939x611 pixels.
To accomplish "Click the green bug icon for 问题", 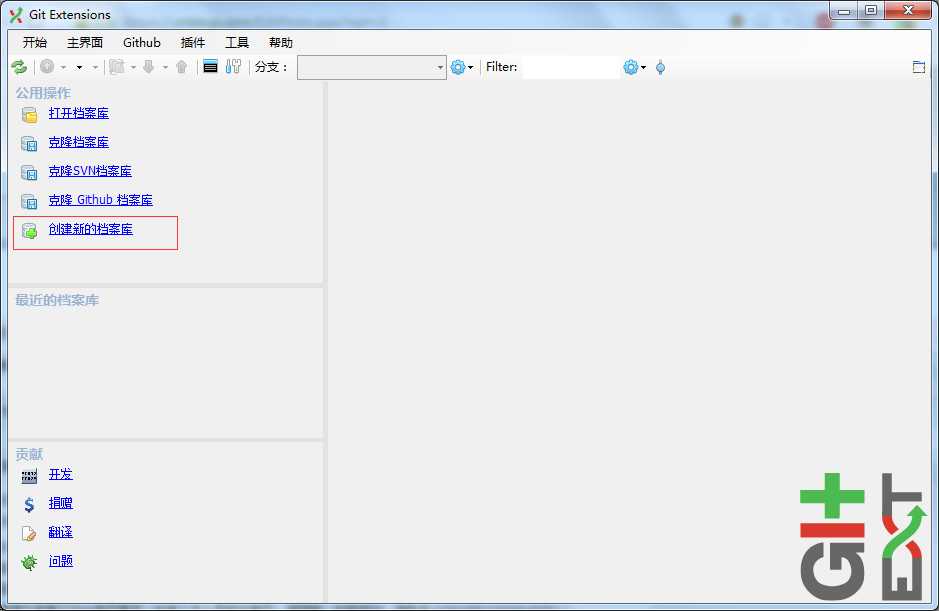I will coord(29,562).
